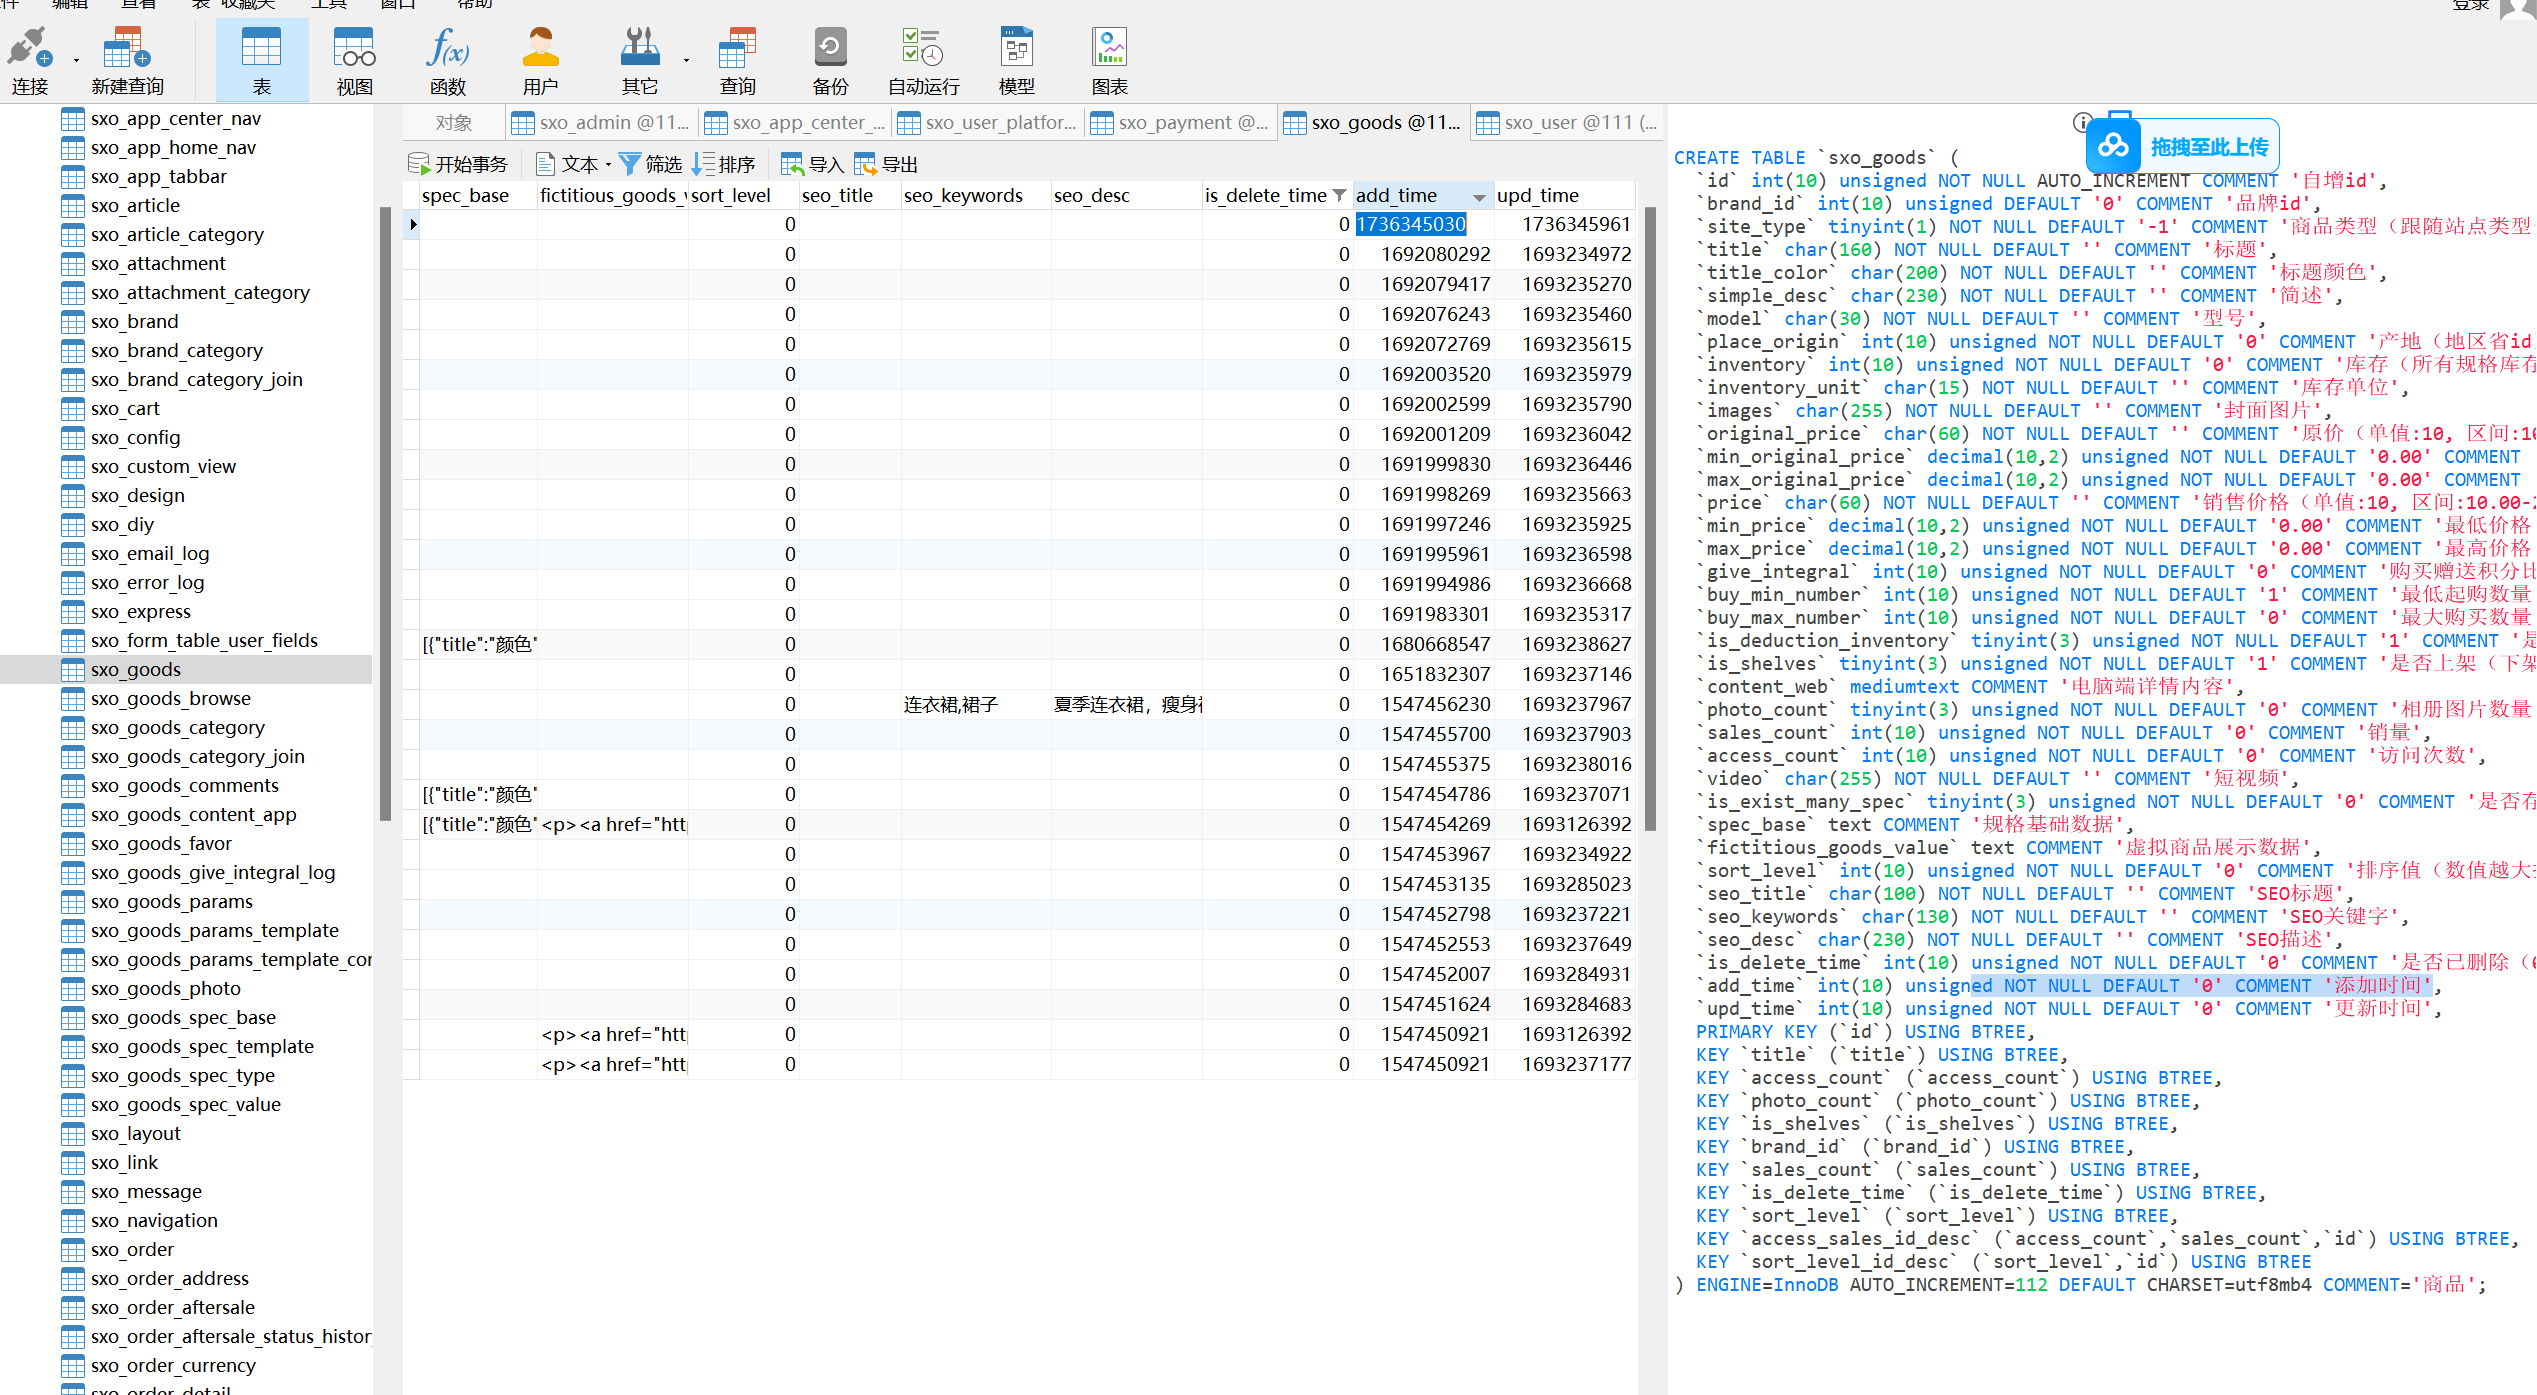This screenshot has width=2537, height=1395.
Task: Open the 文本 (Text) dropdown arrow
Action: tap(608, 165)
